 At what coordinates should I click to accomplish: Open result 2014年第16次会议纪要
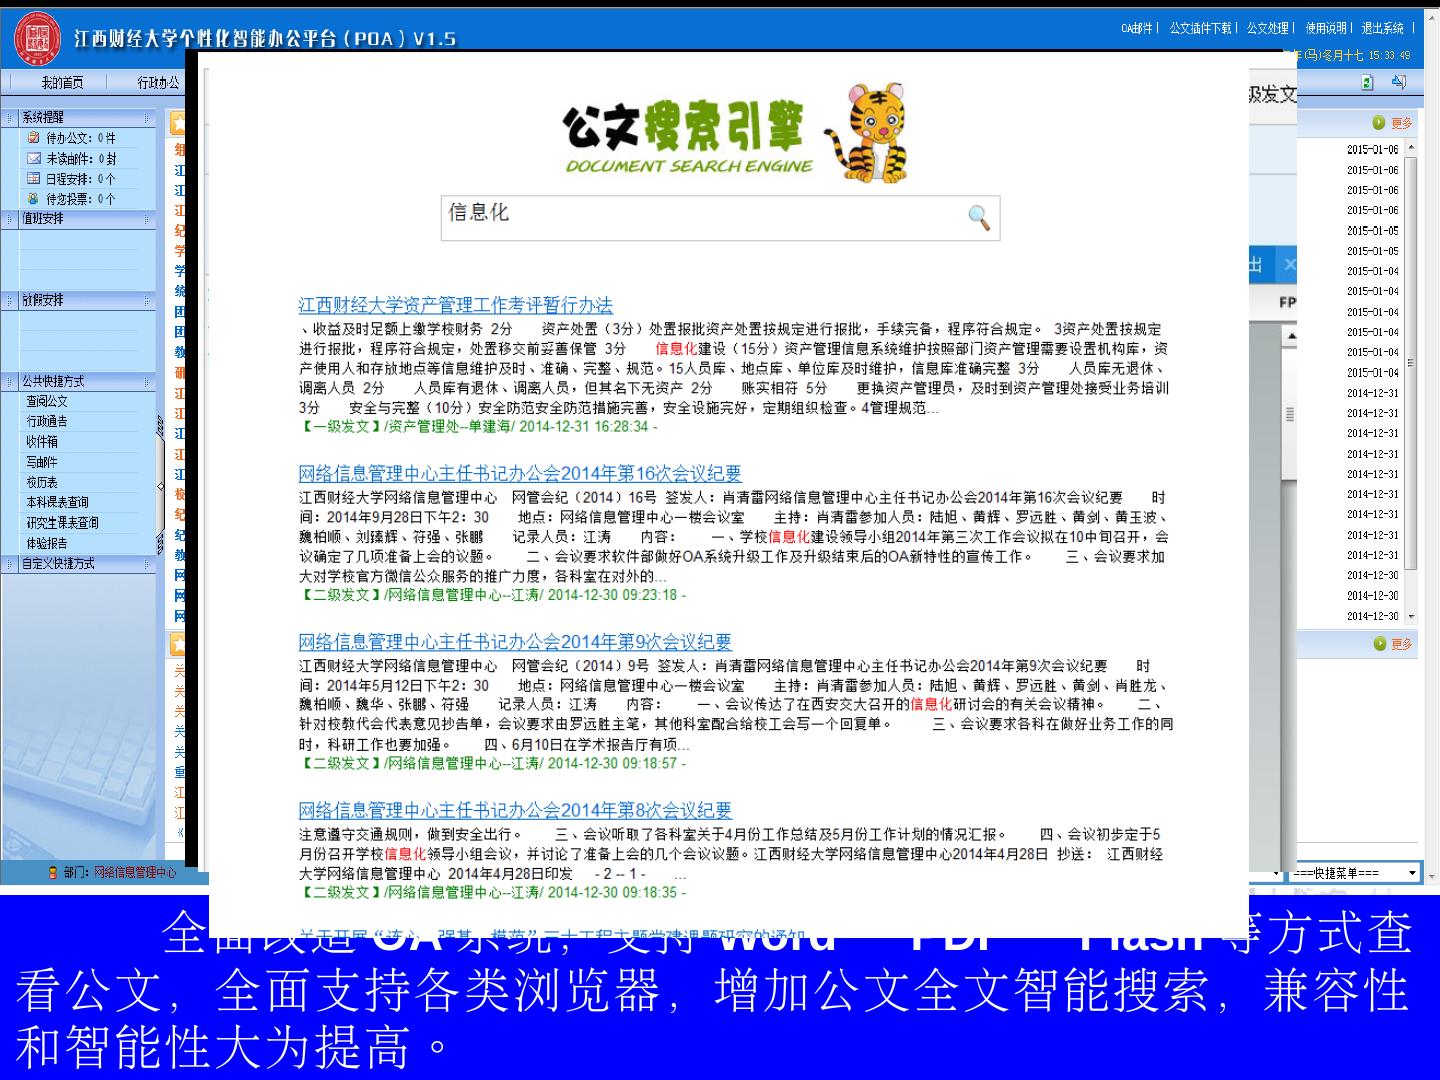(x=520, y=473)
